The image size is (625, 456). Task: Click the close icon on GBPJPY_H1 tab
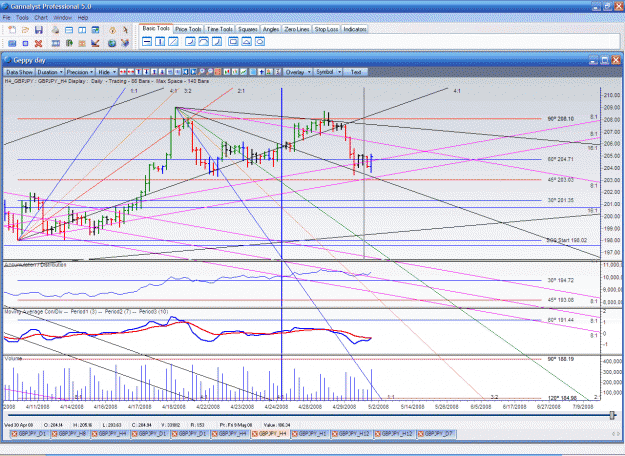tap(295, 434)
